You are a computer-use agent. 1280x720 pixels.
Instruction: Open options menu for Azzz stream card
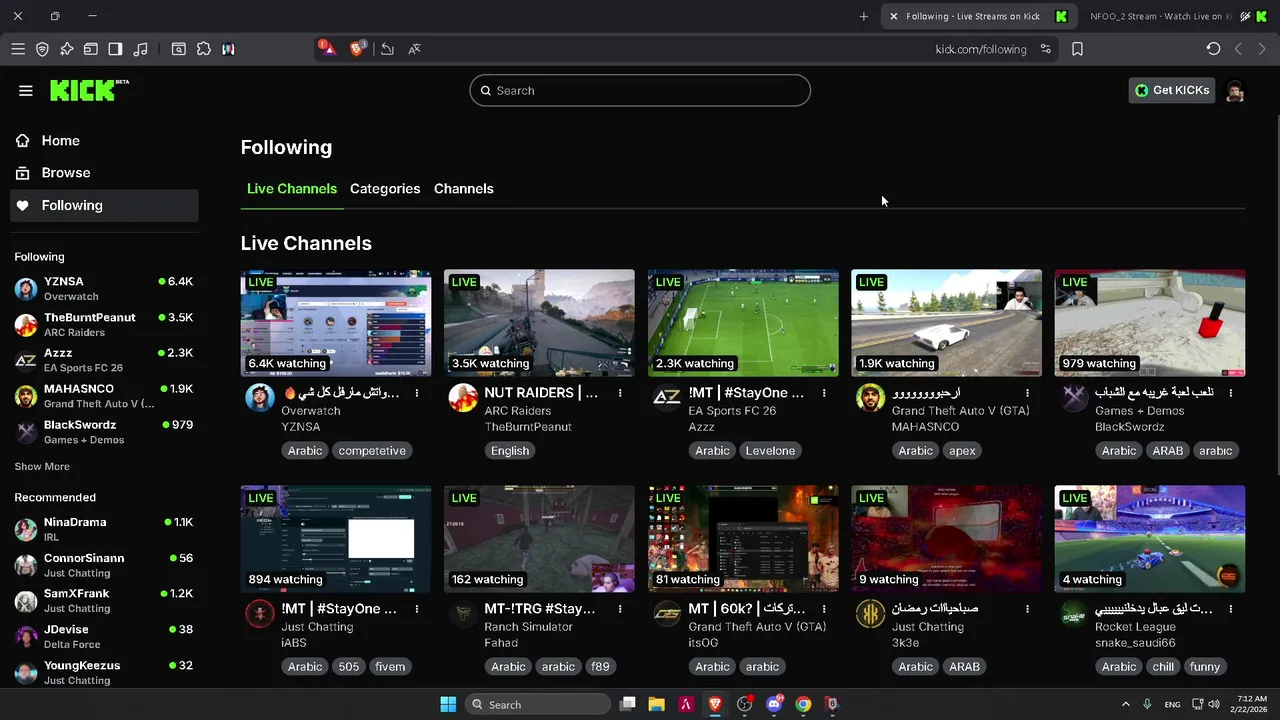824,393
